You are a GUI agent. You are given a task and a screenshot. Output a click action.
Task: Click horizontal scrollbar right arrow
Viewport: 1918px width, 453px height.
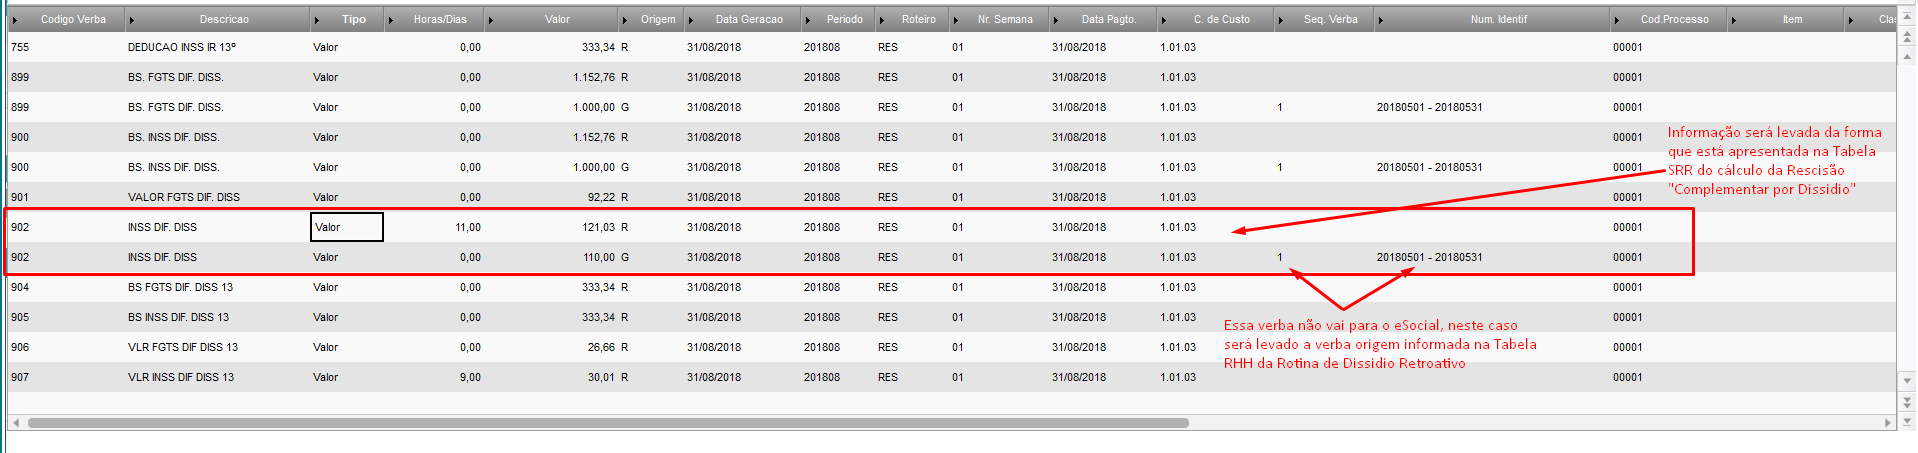pos(1888,423)
